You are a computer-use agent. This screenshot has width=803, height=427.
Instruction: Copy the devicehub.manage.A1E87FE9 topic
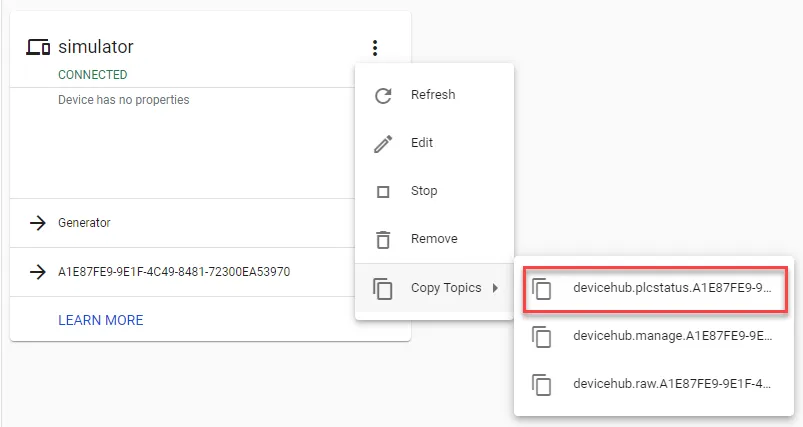coord(654,336)
